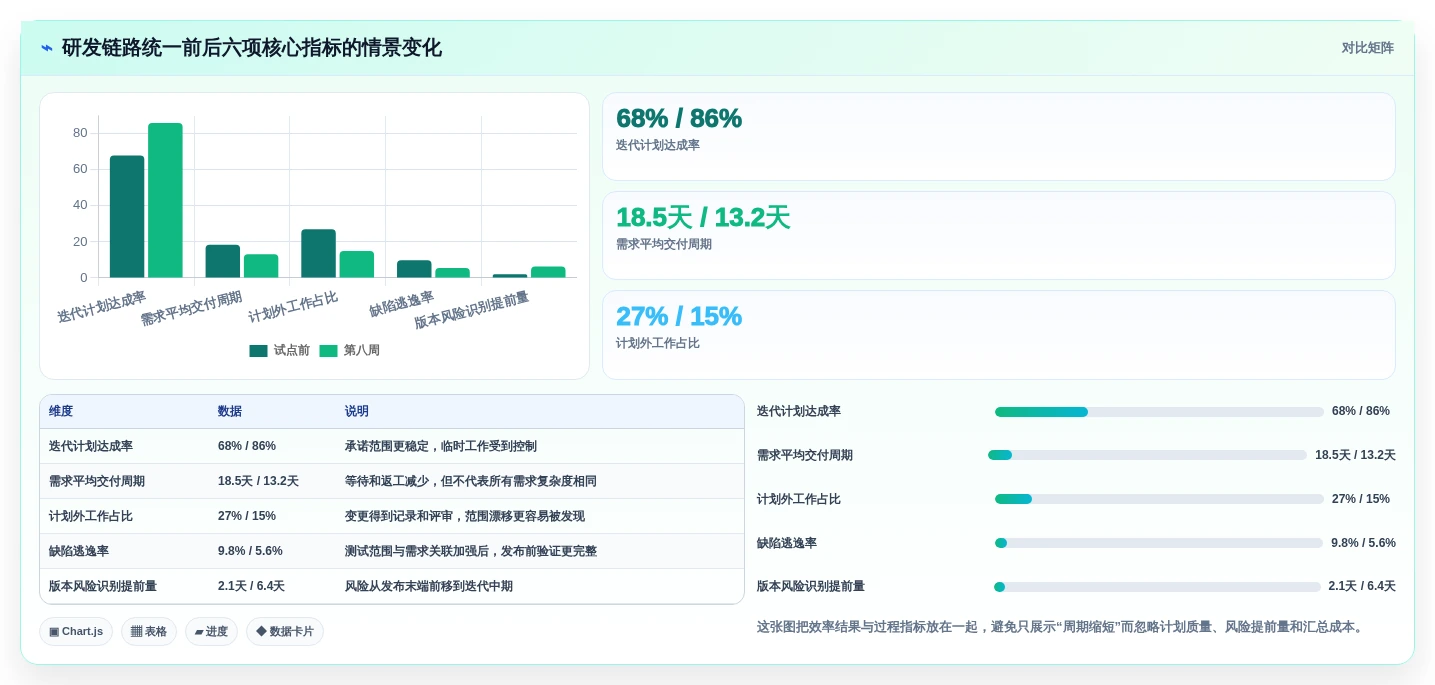Click the 需求平均交付周期 progress bar
This screenshot has height=685, width=1435.
coord(1147,455)
